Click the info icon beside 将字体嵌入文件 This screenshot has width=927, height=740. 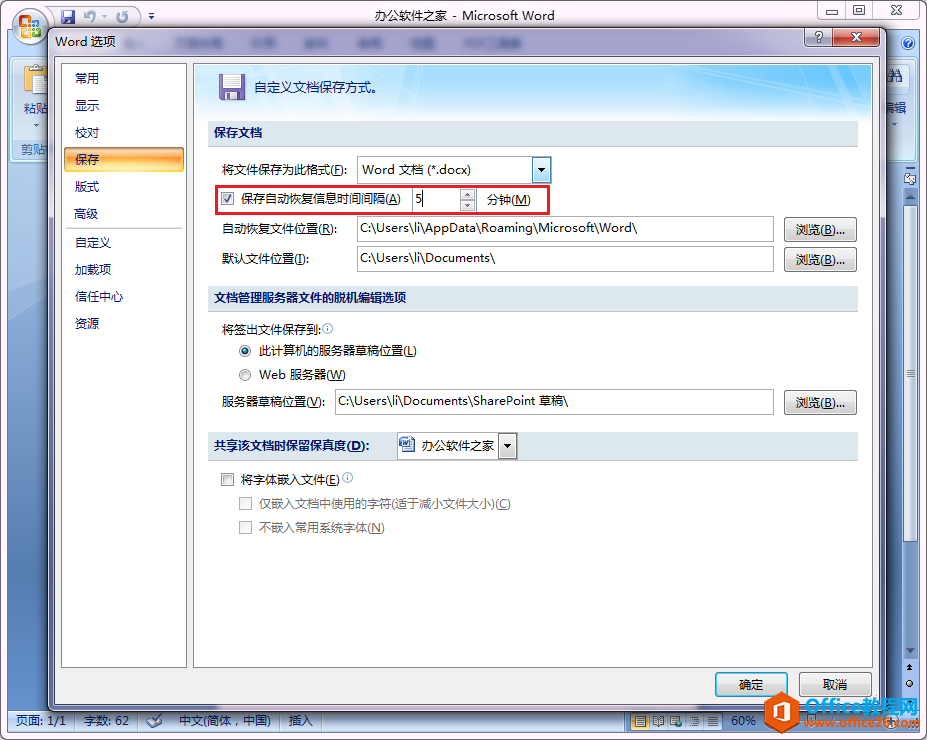click(348, 478)
